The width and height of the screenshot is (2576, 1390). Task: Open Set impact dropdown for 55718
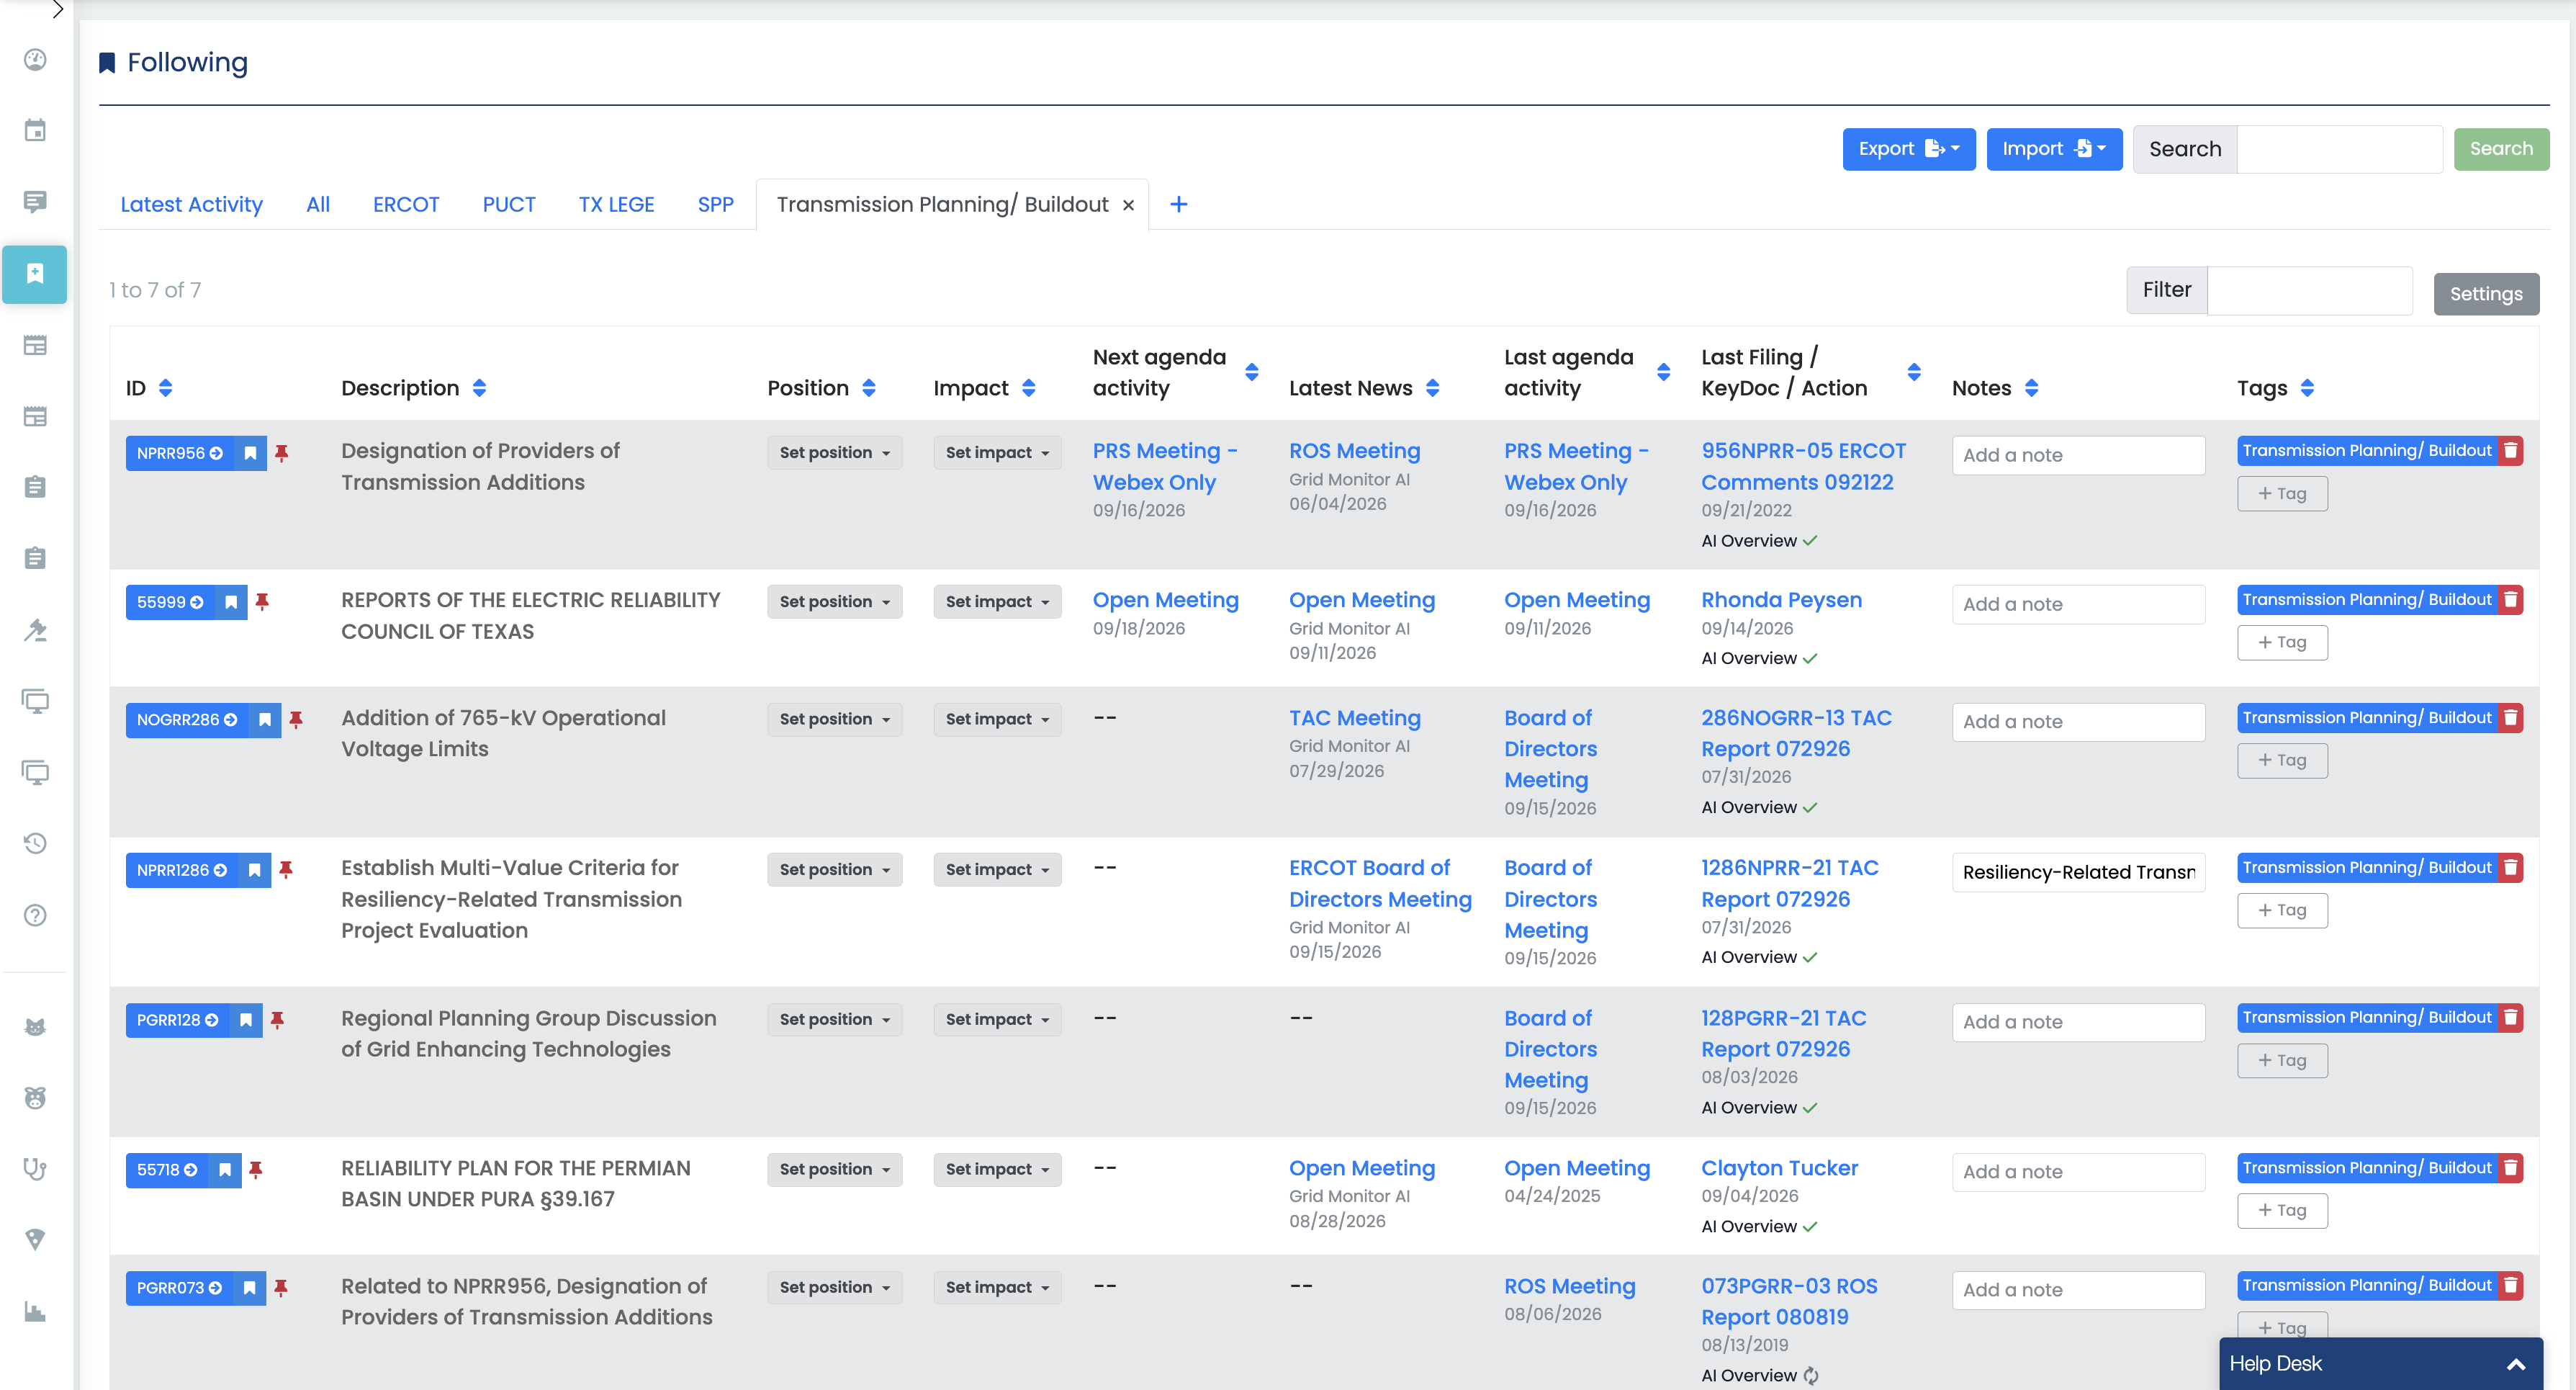(x=997, y=1169)
